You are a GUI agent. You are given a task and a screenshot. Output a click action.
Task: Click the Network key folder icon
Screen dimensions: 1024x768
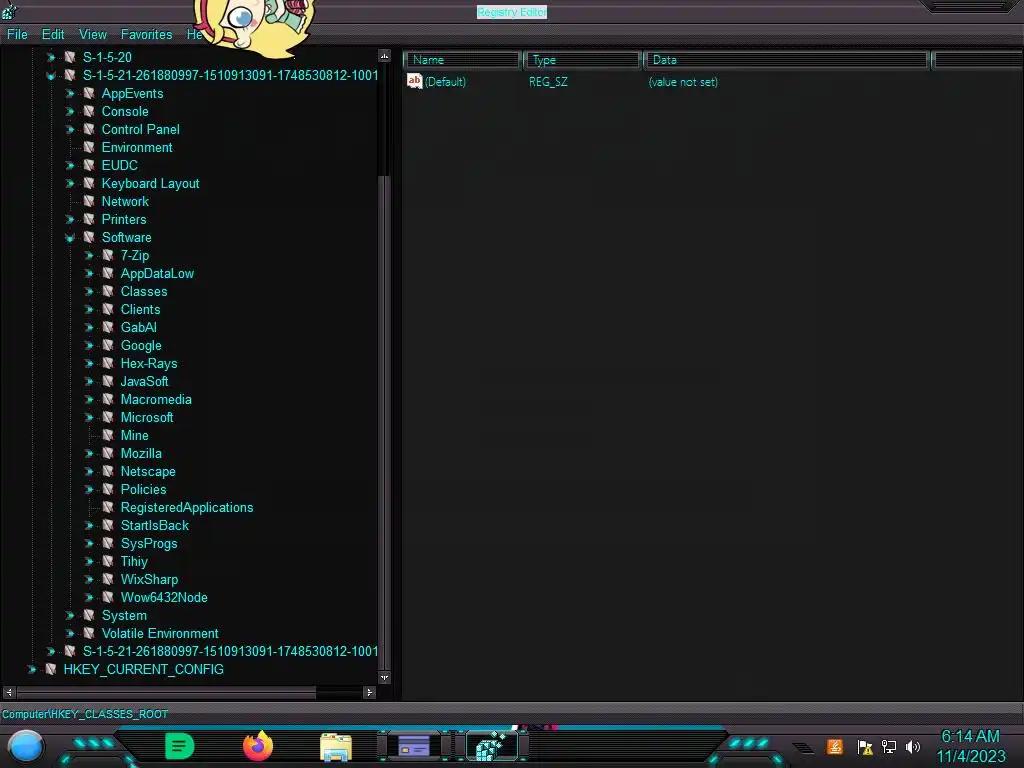tap(89, 201)
